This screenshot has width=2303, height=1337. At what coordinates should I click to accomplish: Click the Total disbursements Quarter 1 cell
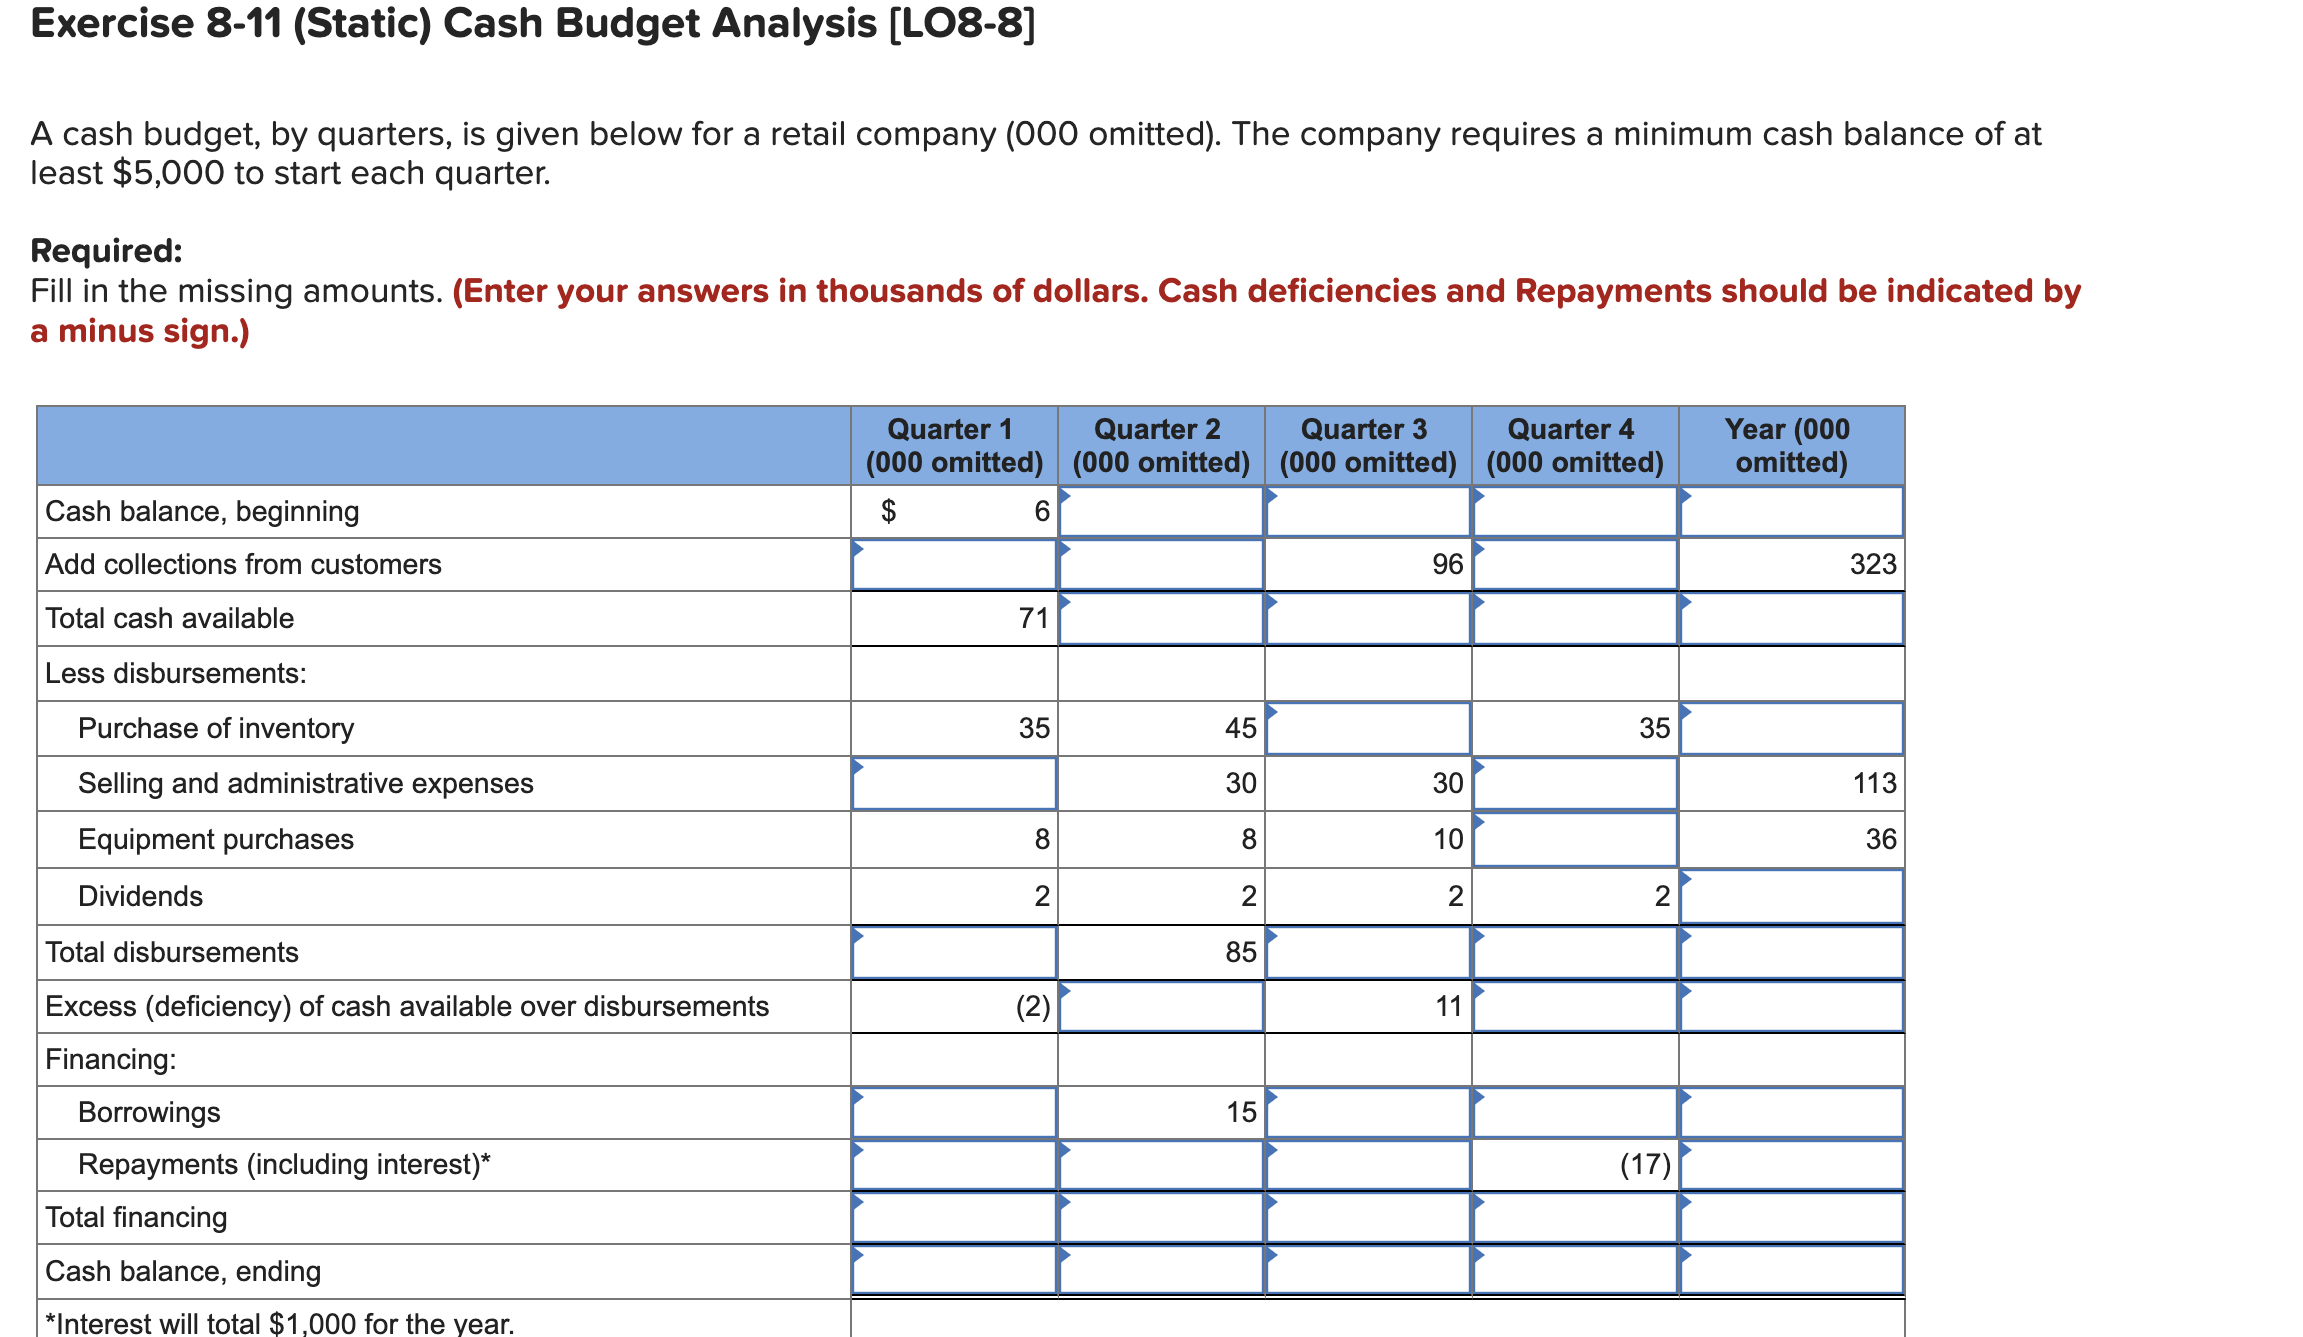(952, 952)
